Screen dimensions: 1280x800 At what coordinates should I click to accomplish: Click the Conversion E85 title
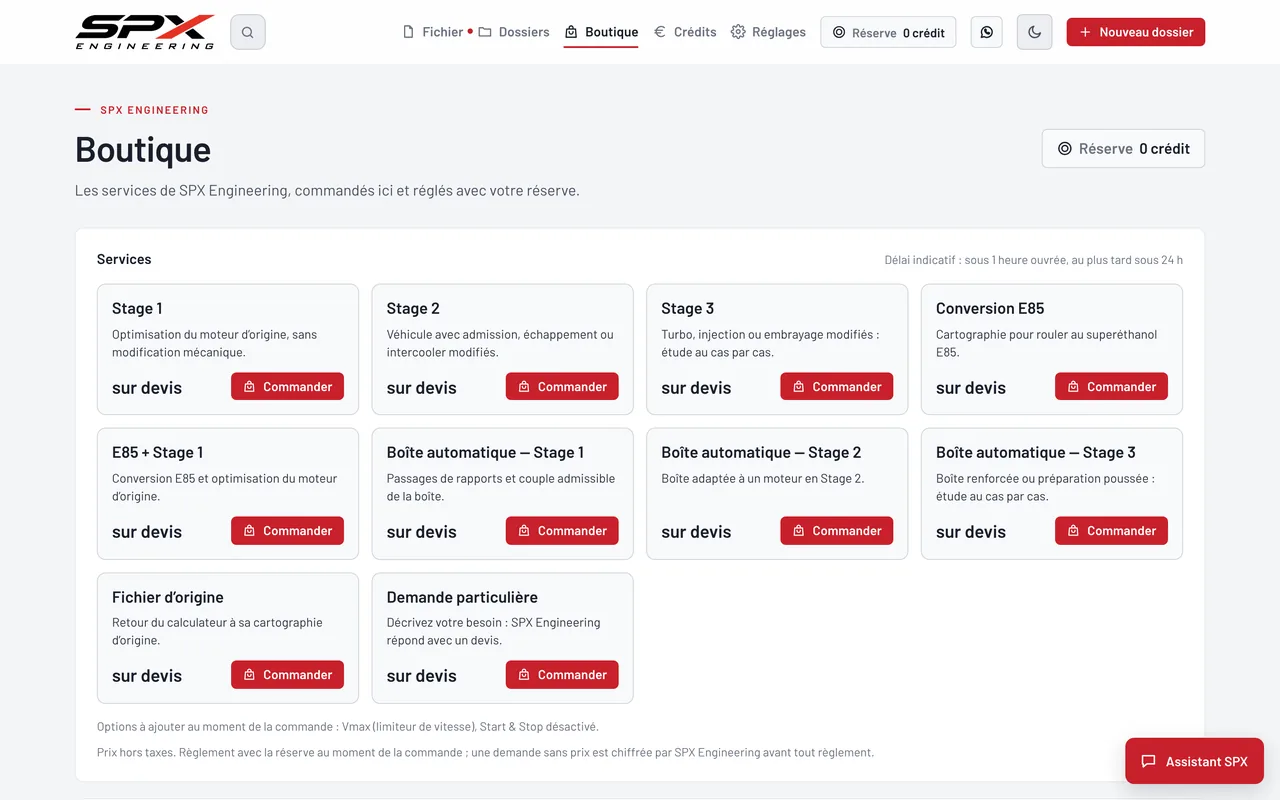coord(990,309)
